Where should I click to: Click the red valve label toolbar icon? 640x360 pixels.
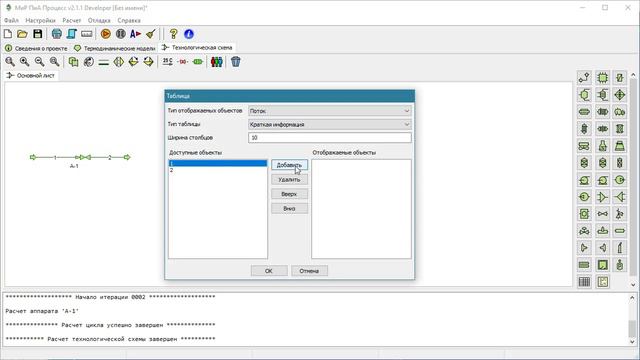[183, 62]
